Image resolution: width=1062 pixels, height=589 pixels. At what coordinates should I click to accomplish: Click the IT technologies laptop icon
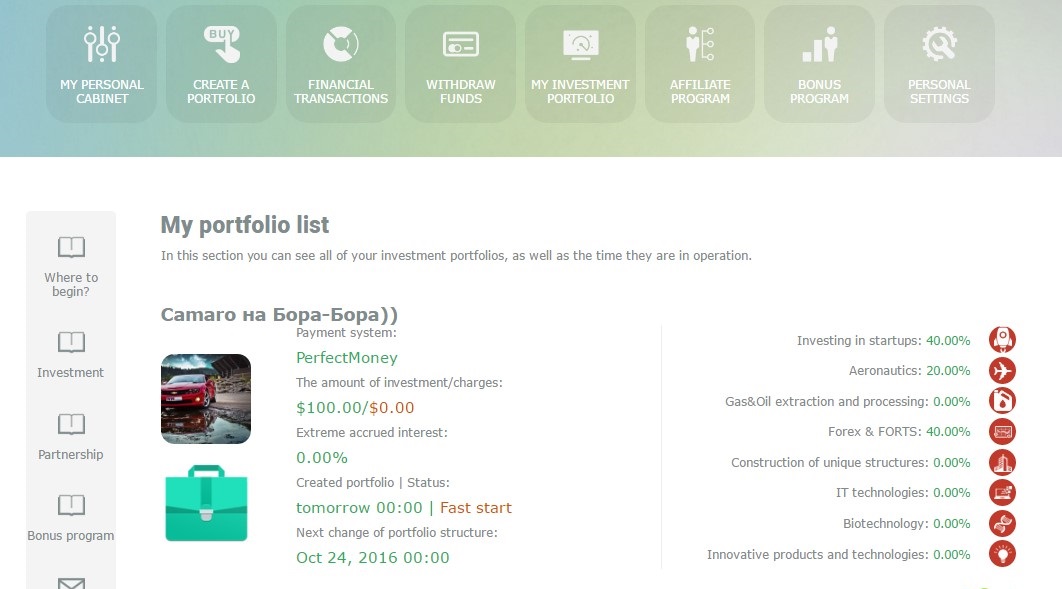[1002, 493]
